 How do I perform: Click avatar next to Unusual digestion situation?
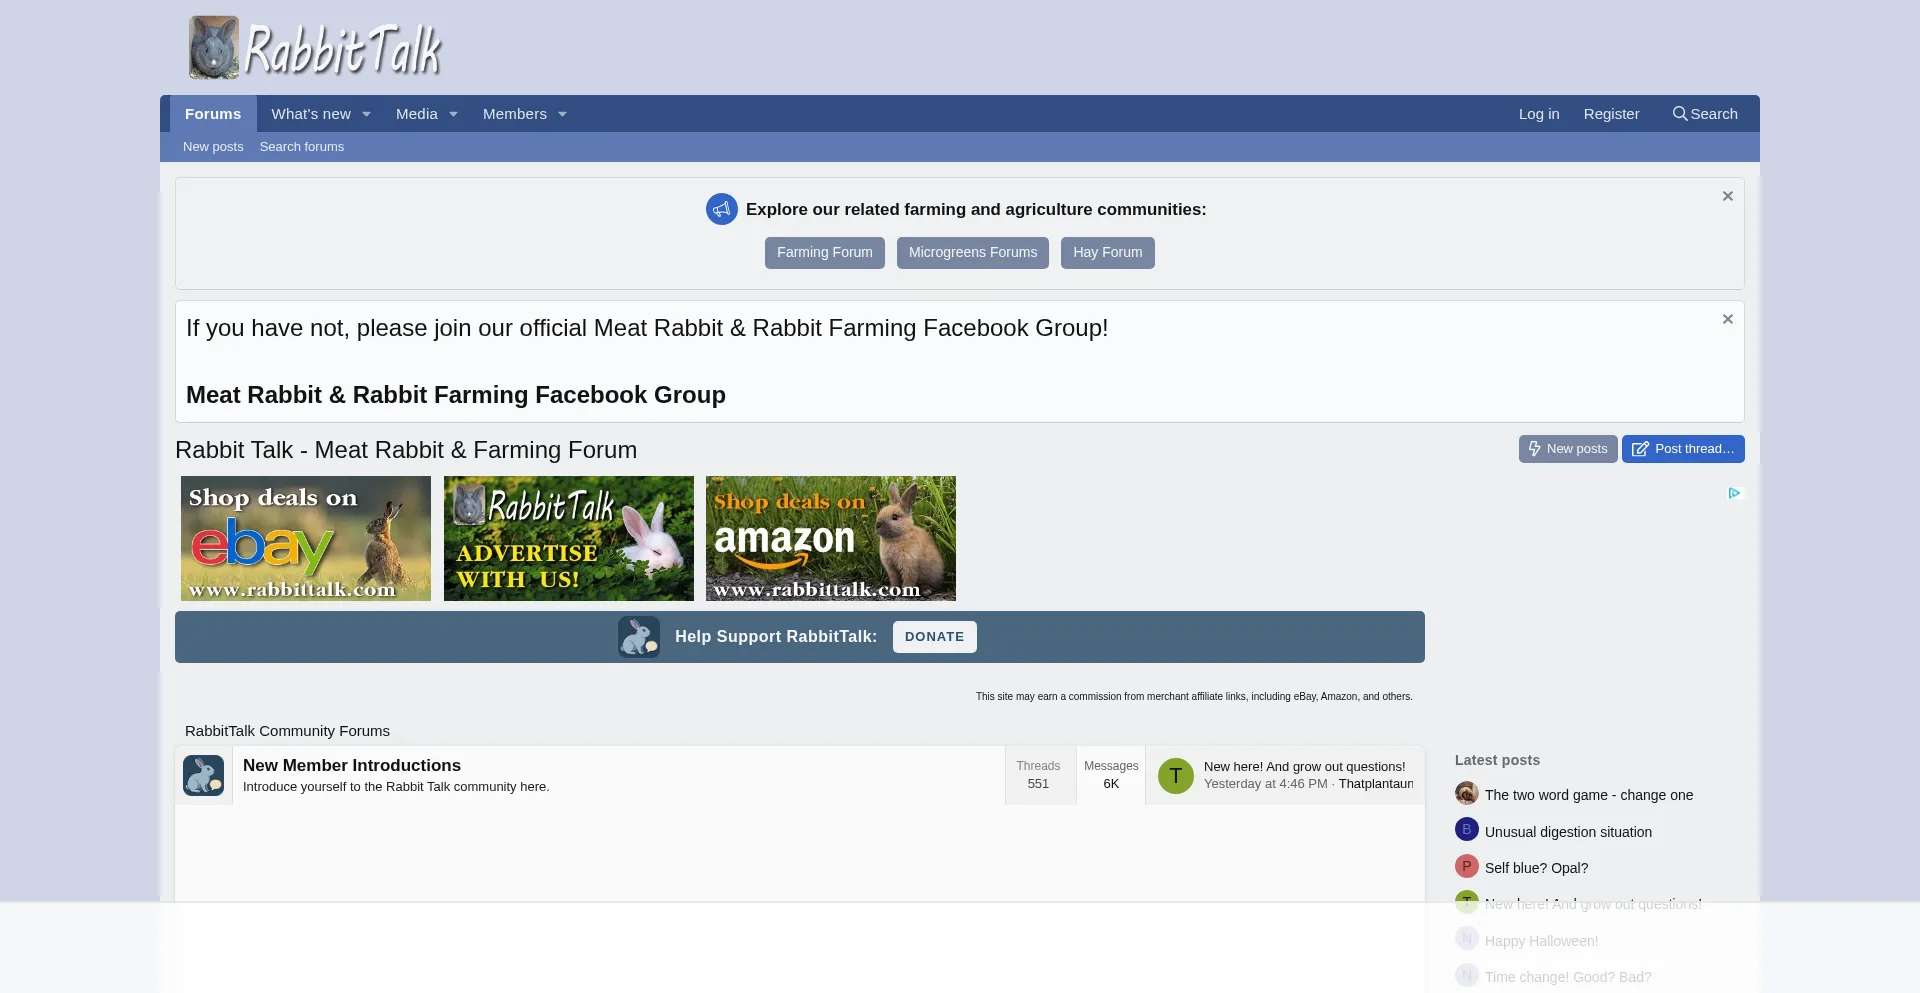1466,830
